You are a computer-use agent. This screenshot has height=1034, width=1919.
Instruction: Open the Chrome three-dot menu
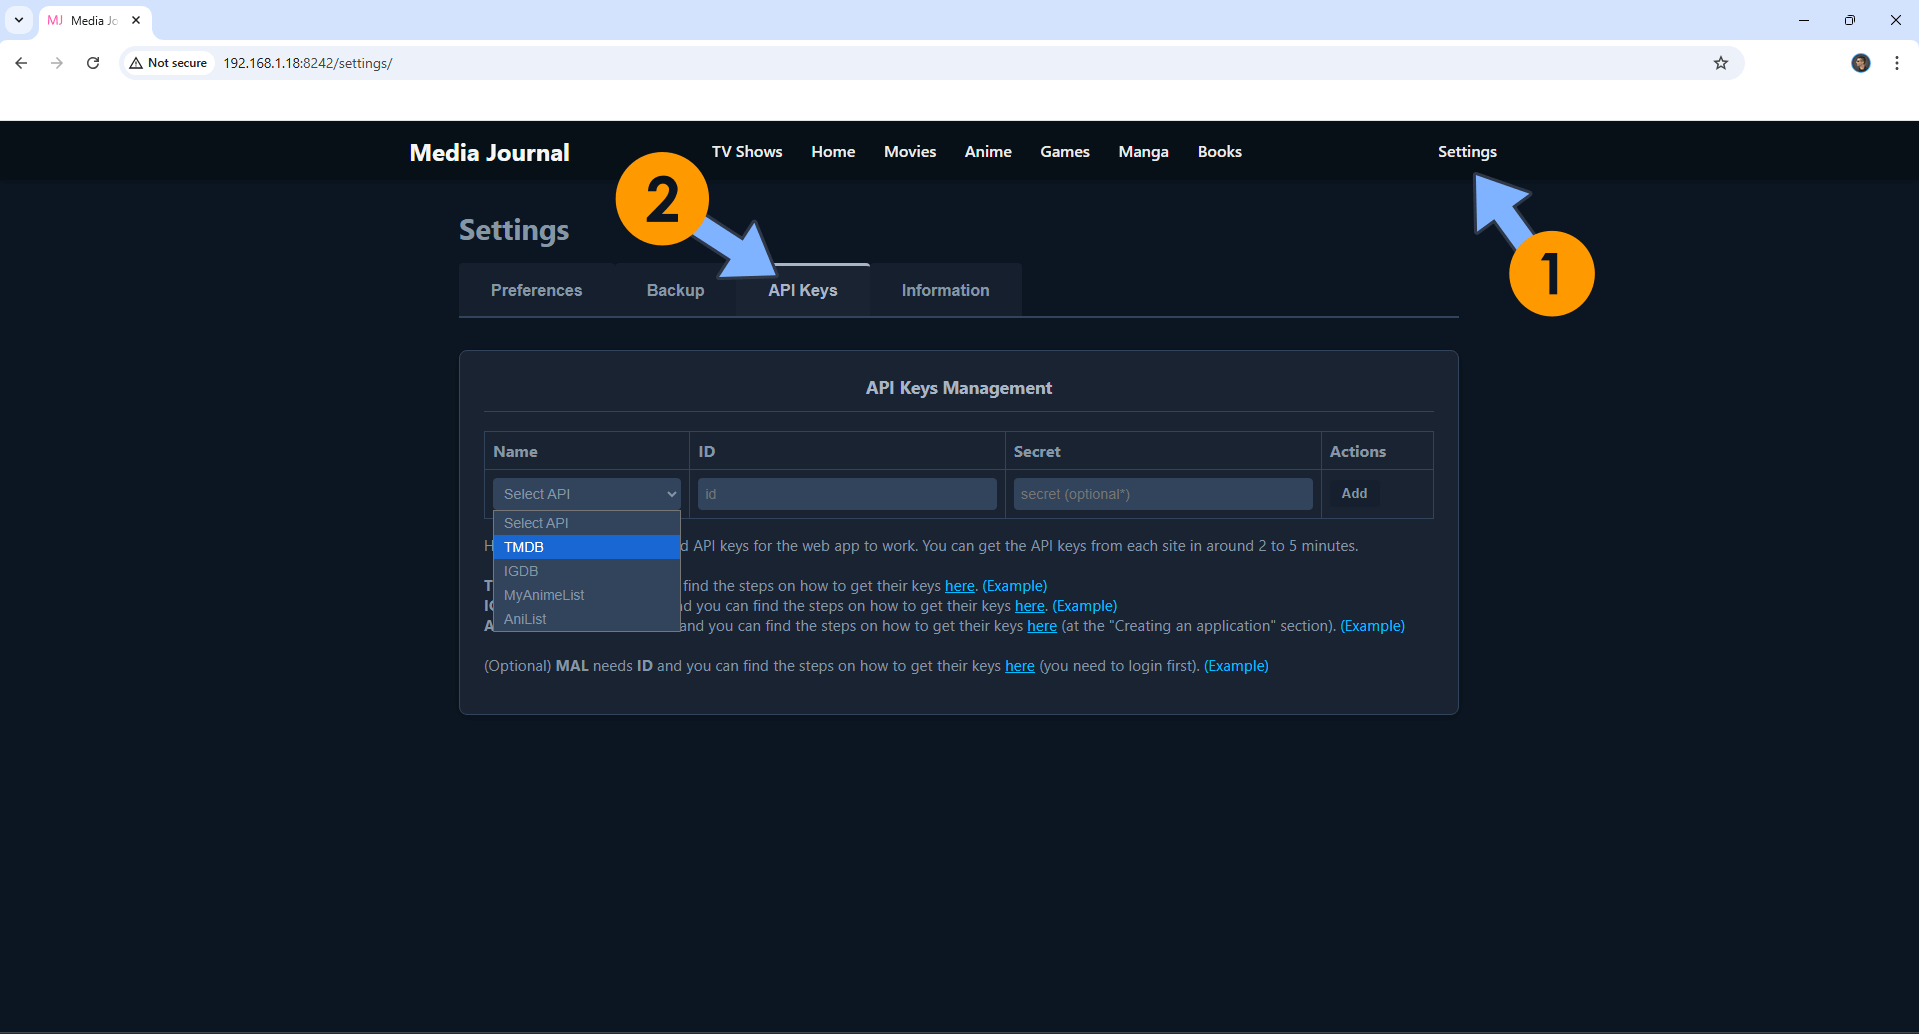click(1896, 63)
